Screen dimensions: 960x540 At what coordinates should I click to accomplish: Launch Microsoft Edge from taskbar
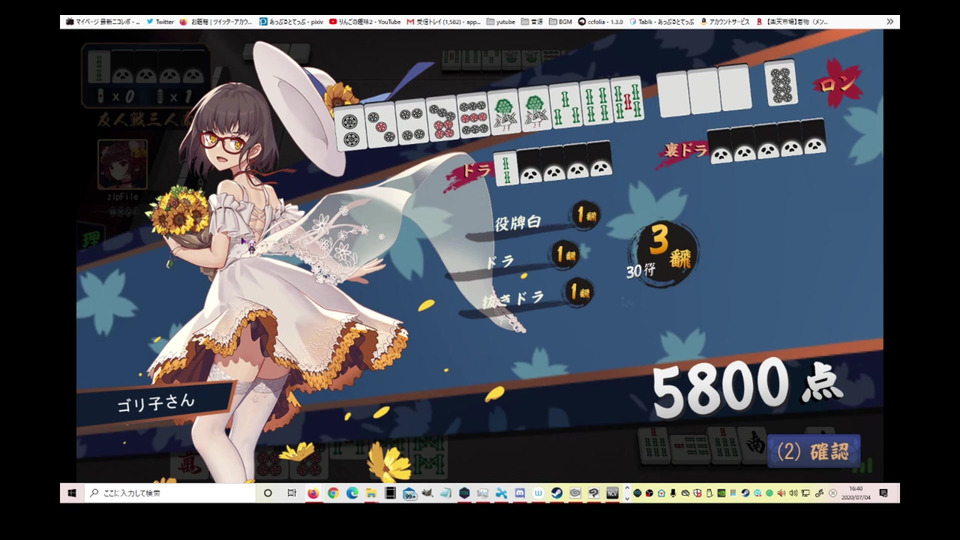352,493
